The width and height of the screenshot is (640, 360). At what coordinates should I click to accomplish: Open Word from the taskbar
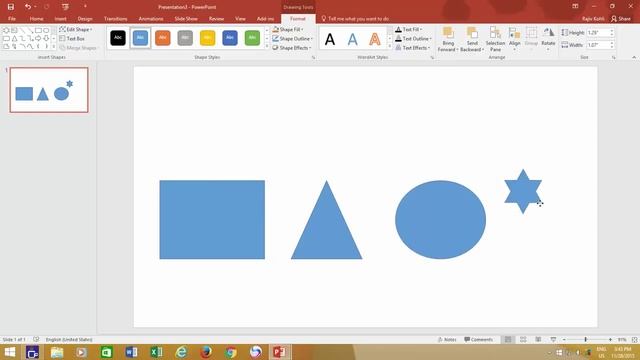click(x=131, y=352)
